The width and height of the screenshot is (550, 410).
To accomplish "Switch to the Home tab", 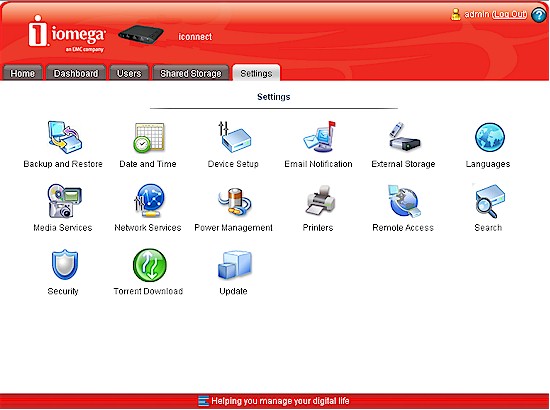I will 22,73.
